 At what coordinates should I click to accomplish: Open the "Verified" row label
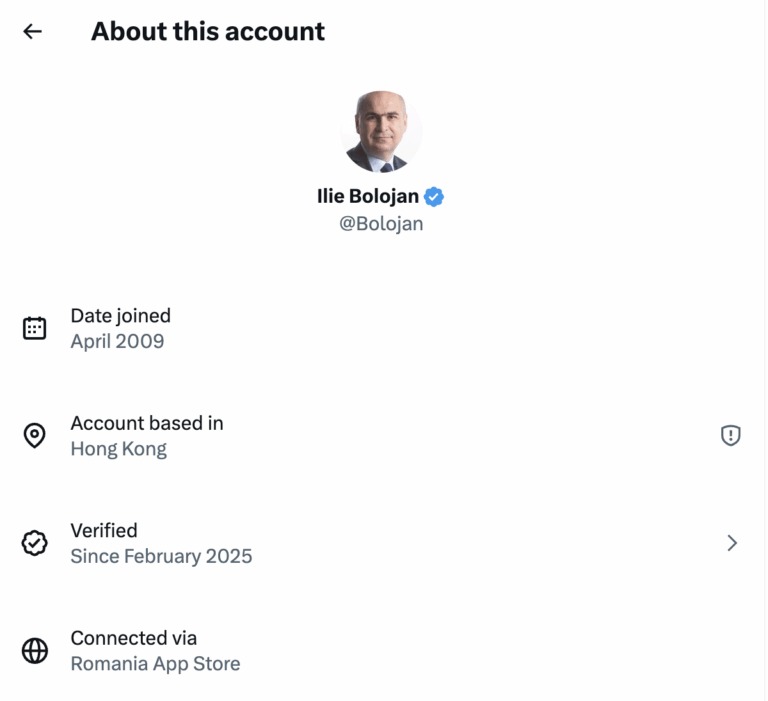104,531
